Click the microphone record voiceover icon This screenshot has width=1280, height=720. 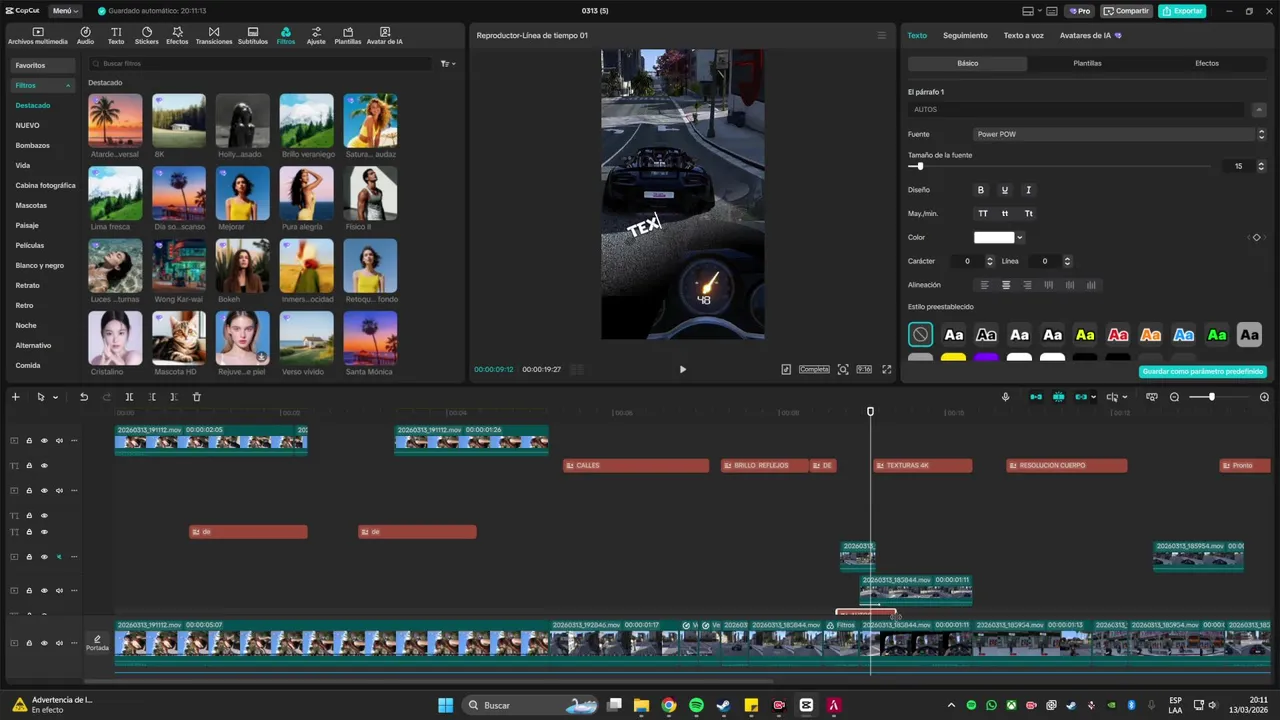click(x=1006, y=397)
